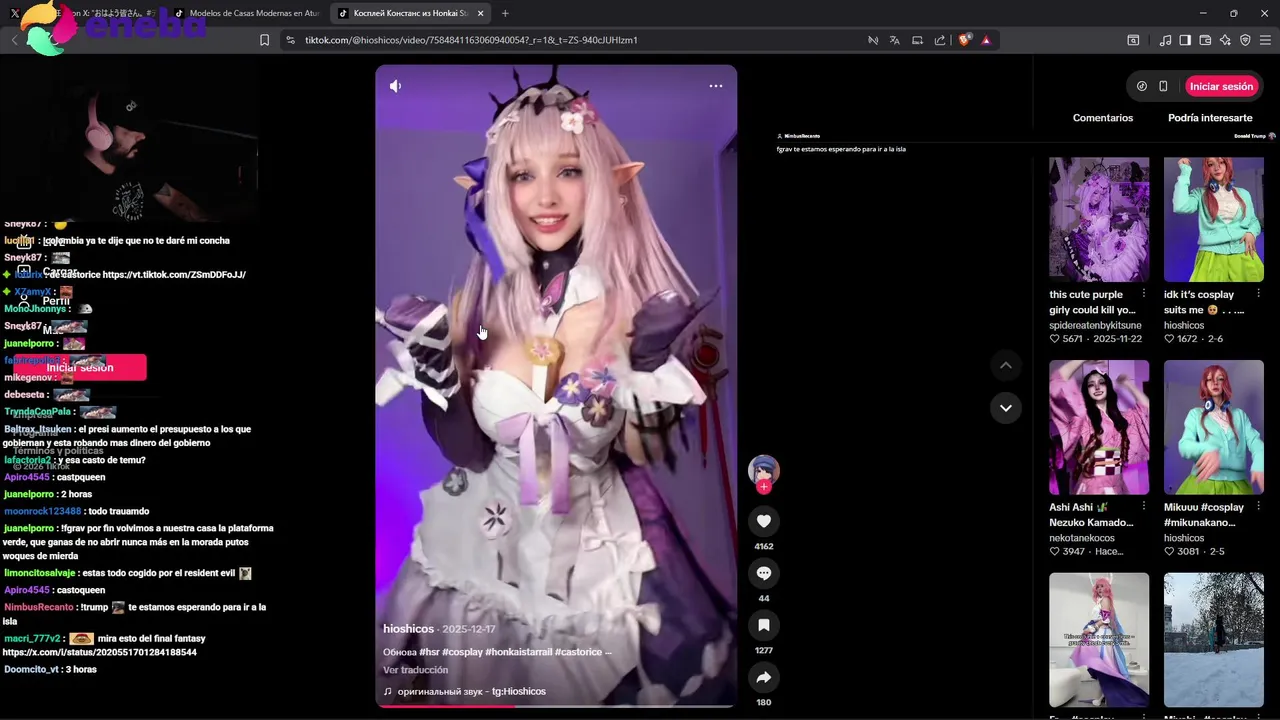Viewport: 1280px width, 720px height.
Task: Open the hioshicos profile avatar beside the video
Action: pos(764,470)
